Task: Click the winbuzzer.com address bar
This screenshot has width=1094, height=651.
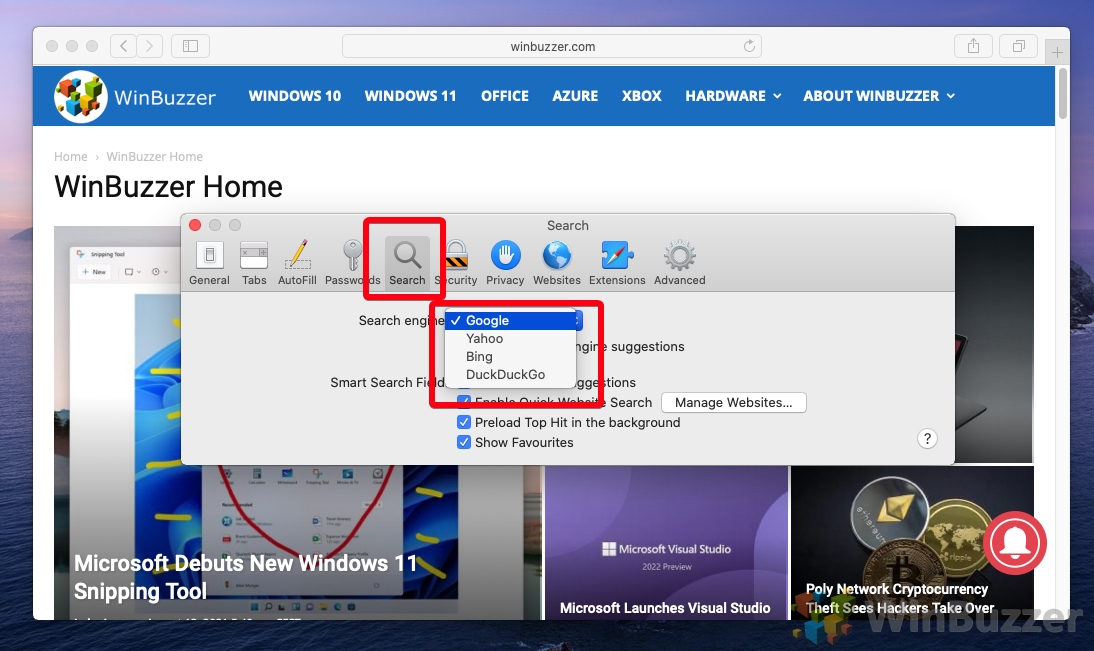Action: point(552,46)
